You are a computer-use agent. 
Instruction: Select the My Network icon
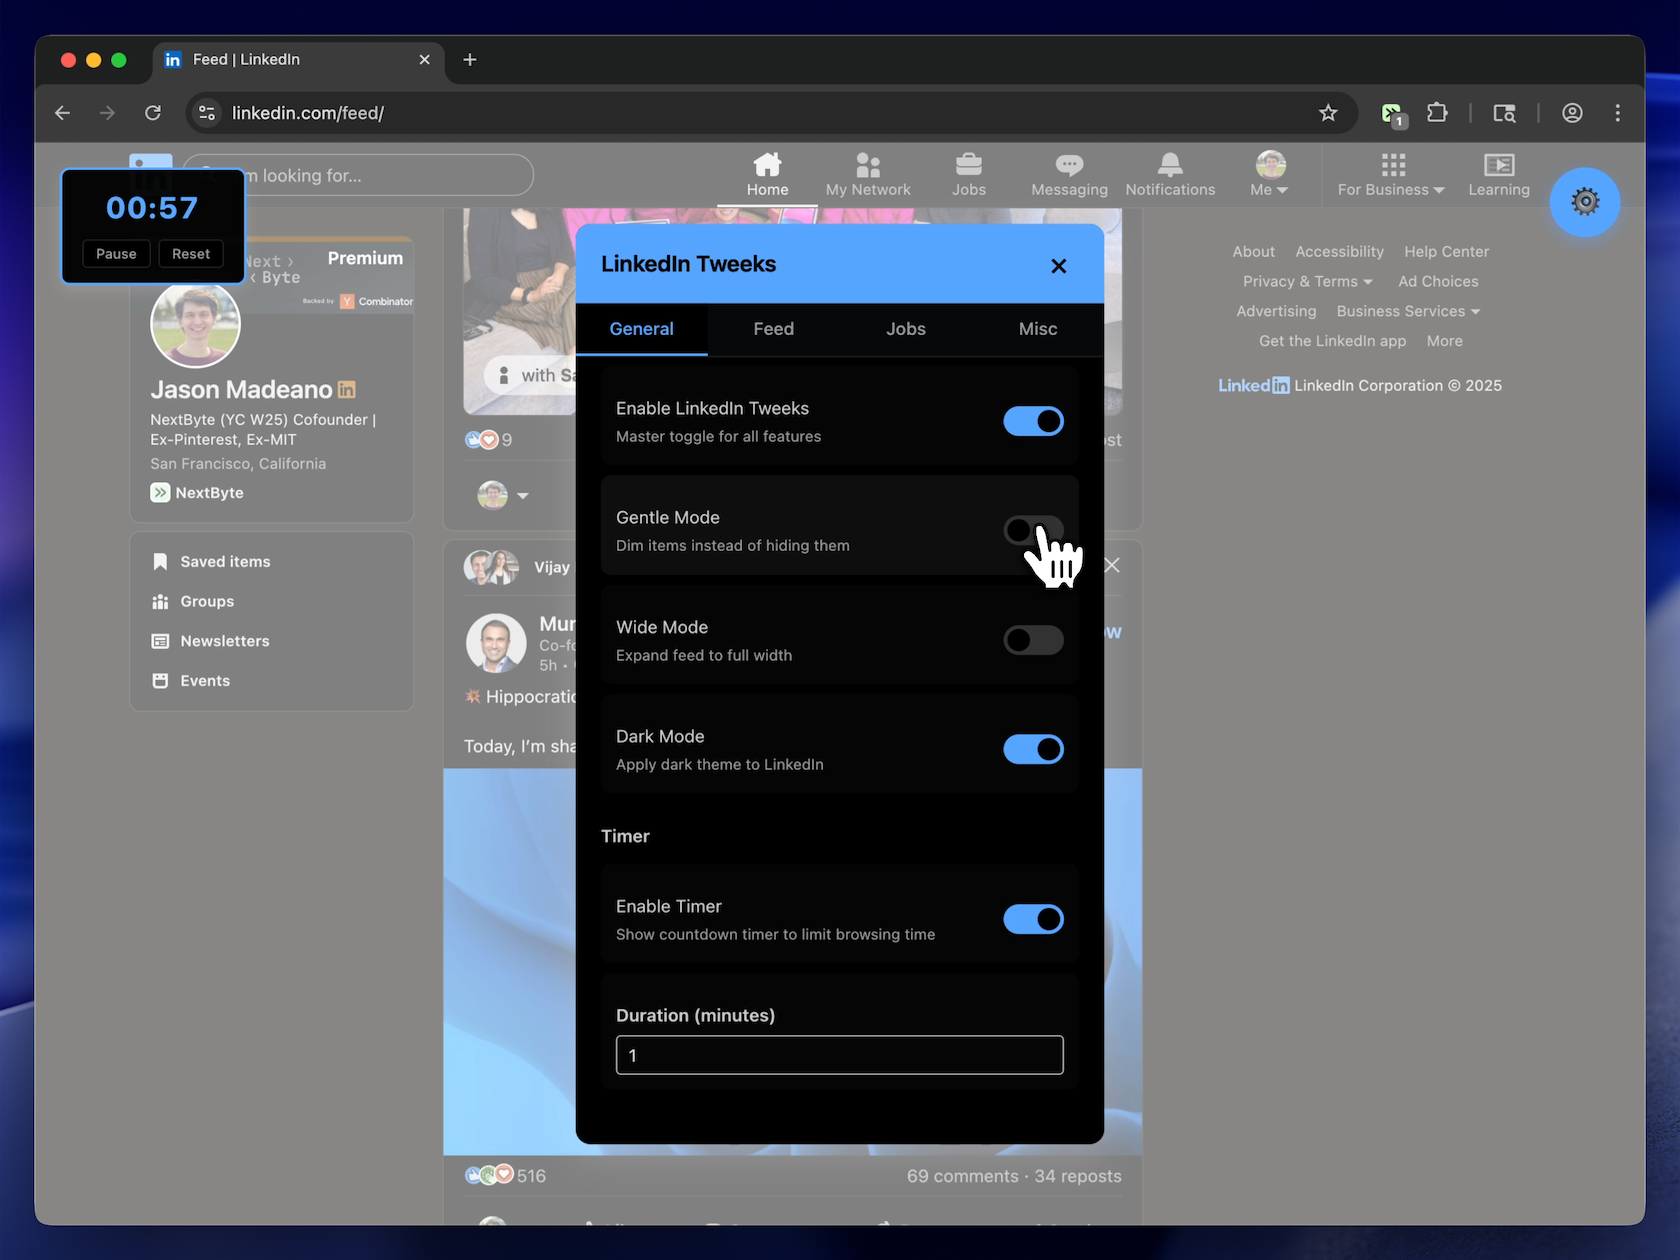click(868, 172)
